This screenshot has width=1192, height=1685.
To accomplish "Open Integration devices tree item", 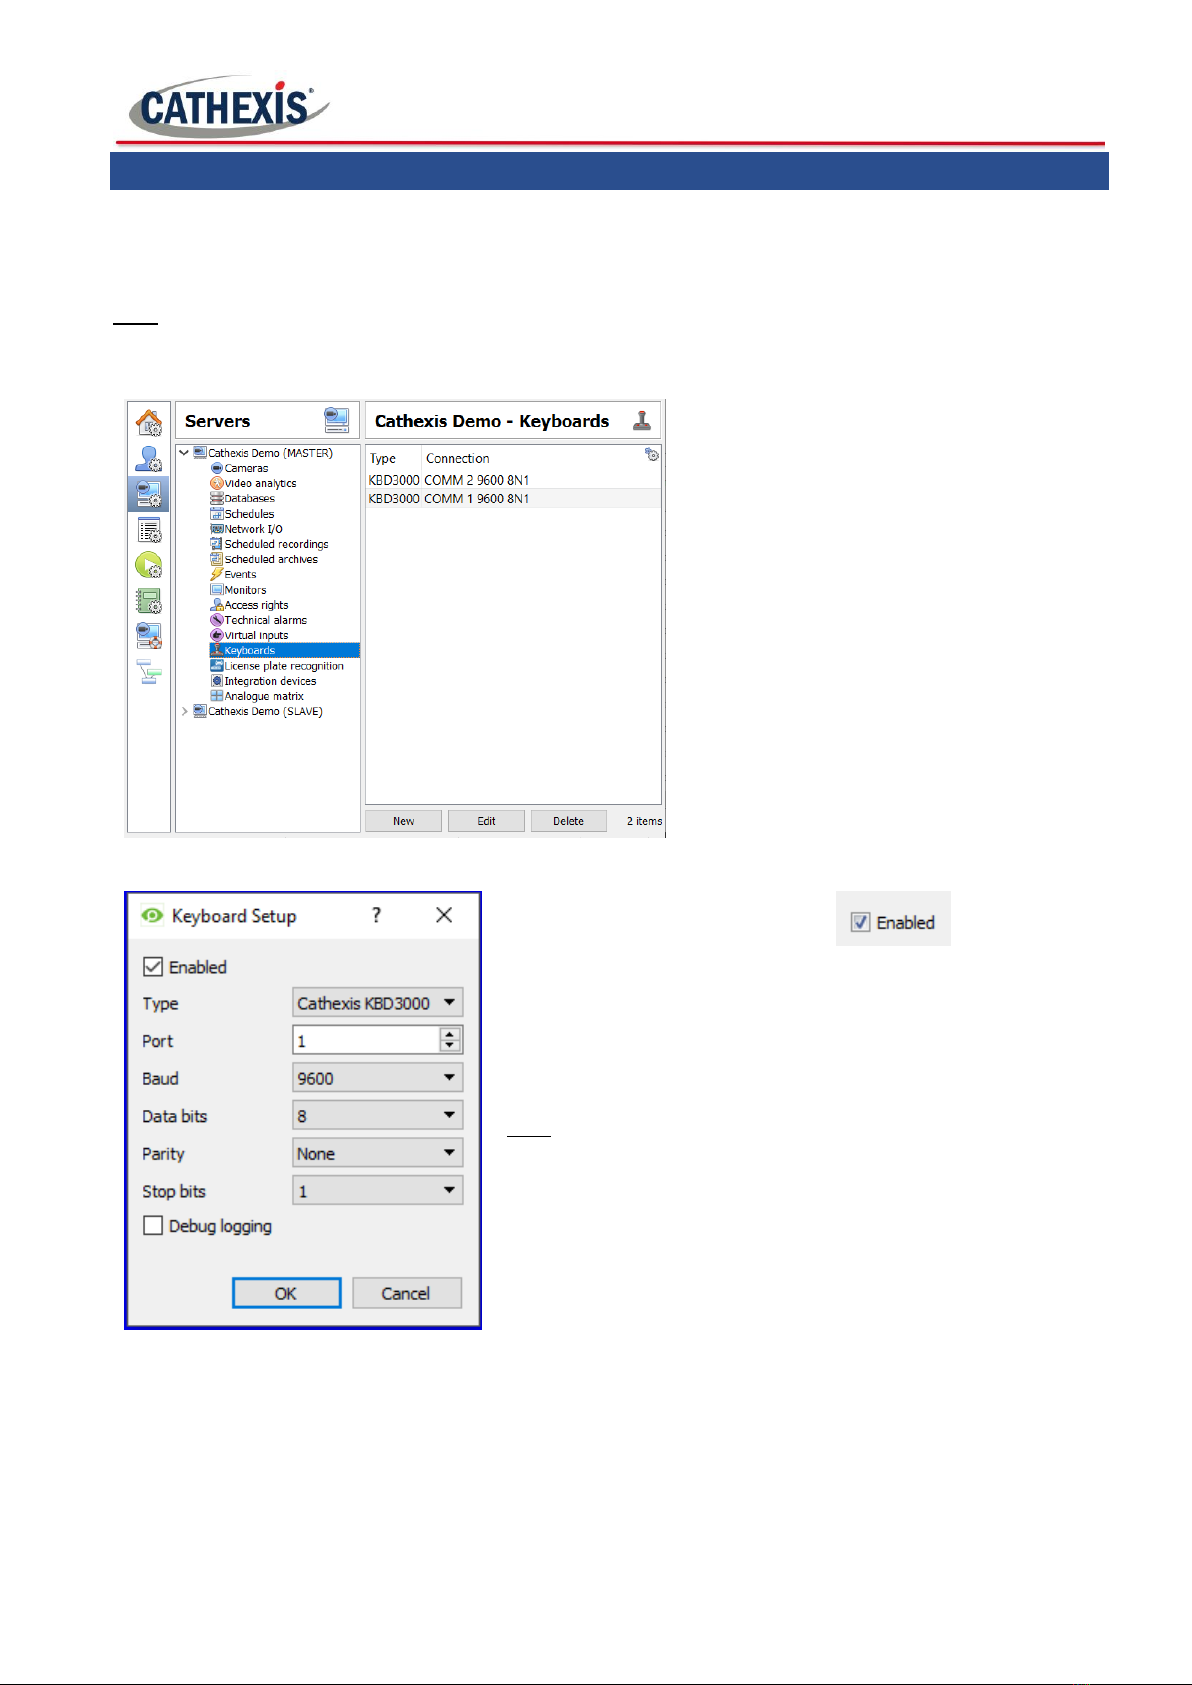I will 270,681.
